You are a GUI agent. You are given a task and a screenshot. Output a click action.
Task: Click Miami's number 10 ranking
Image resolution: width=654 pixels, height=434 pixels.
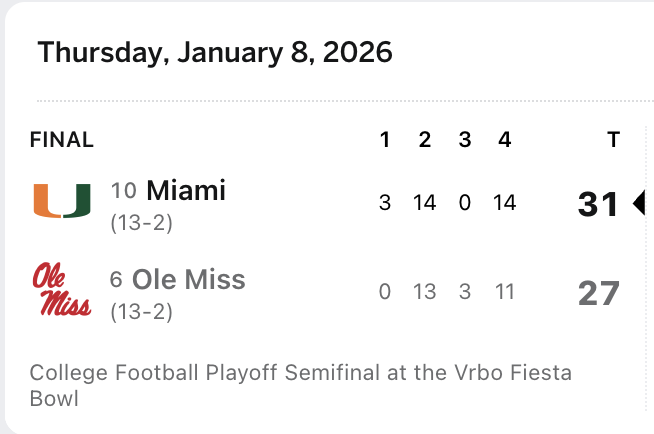124,191
